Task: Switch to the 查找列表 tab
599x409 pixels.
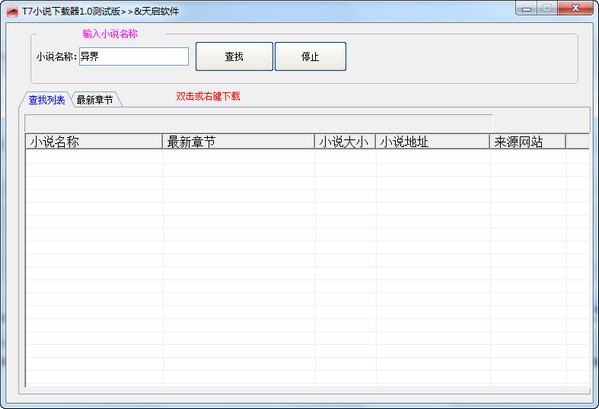Action: pyautogui.click(x=46, y=100)
